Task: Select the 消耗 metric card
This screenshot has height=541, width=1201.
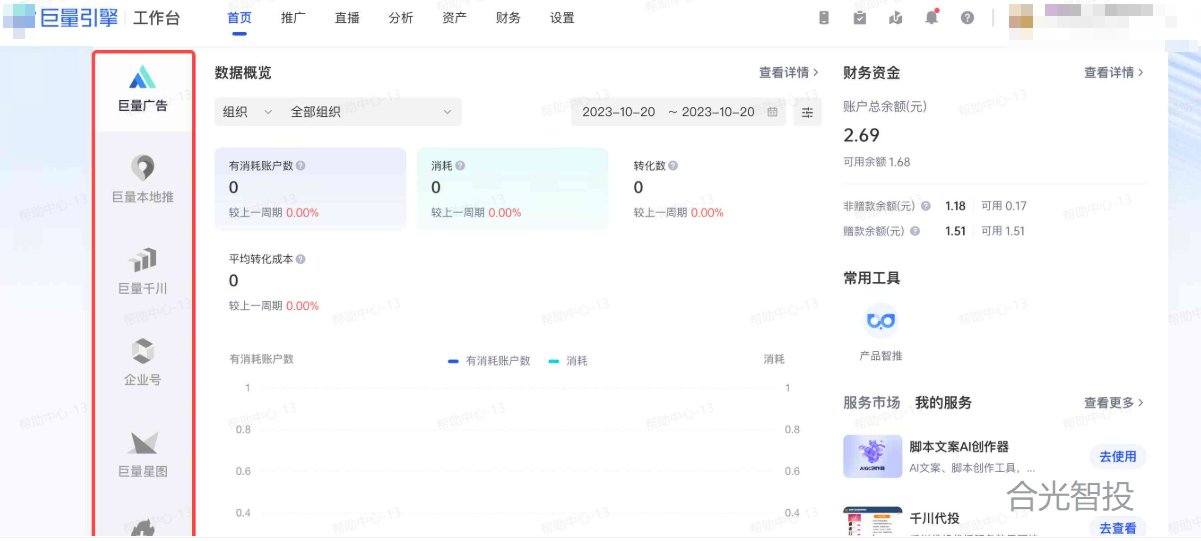Action: click(512, 189)
